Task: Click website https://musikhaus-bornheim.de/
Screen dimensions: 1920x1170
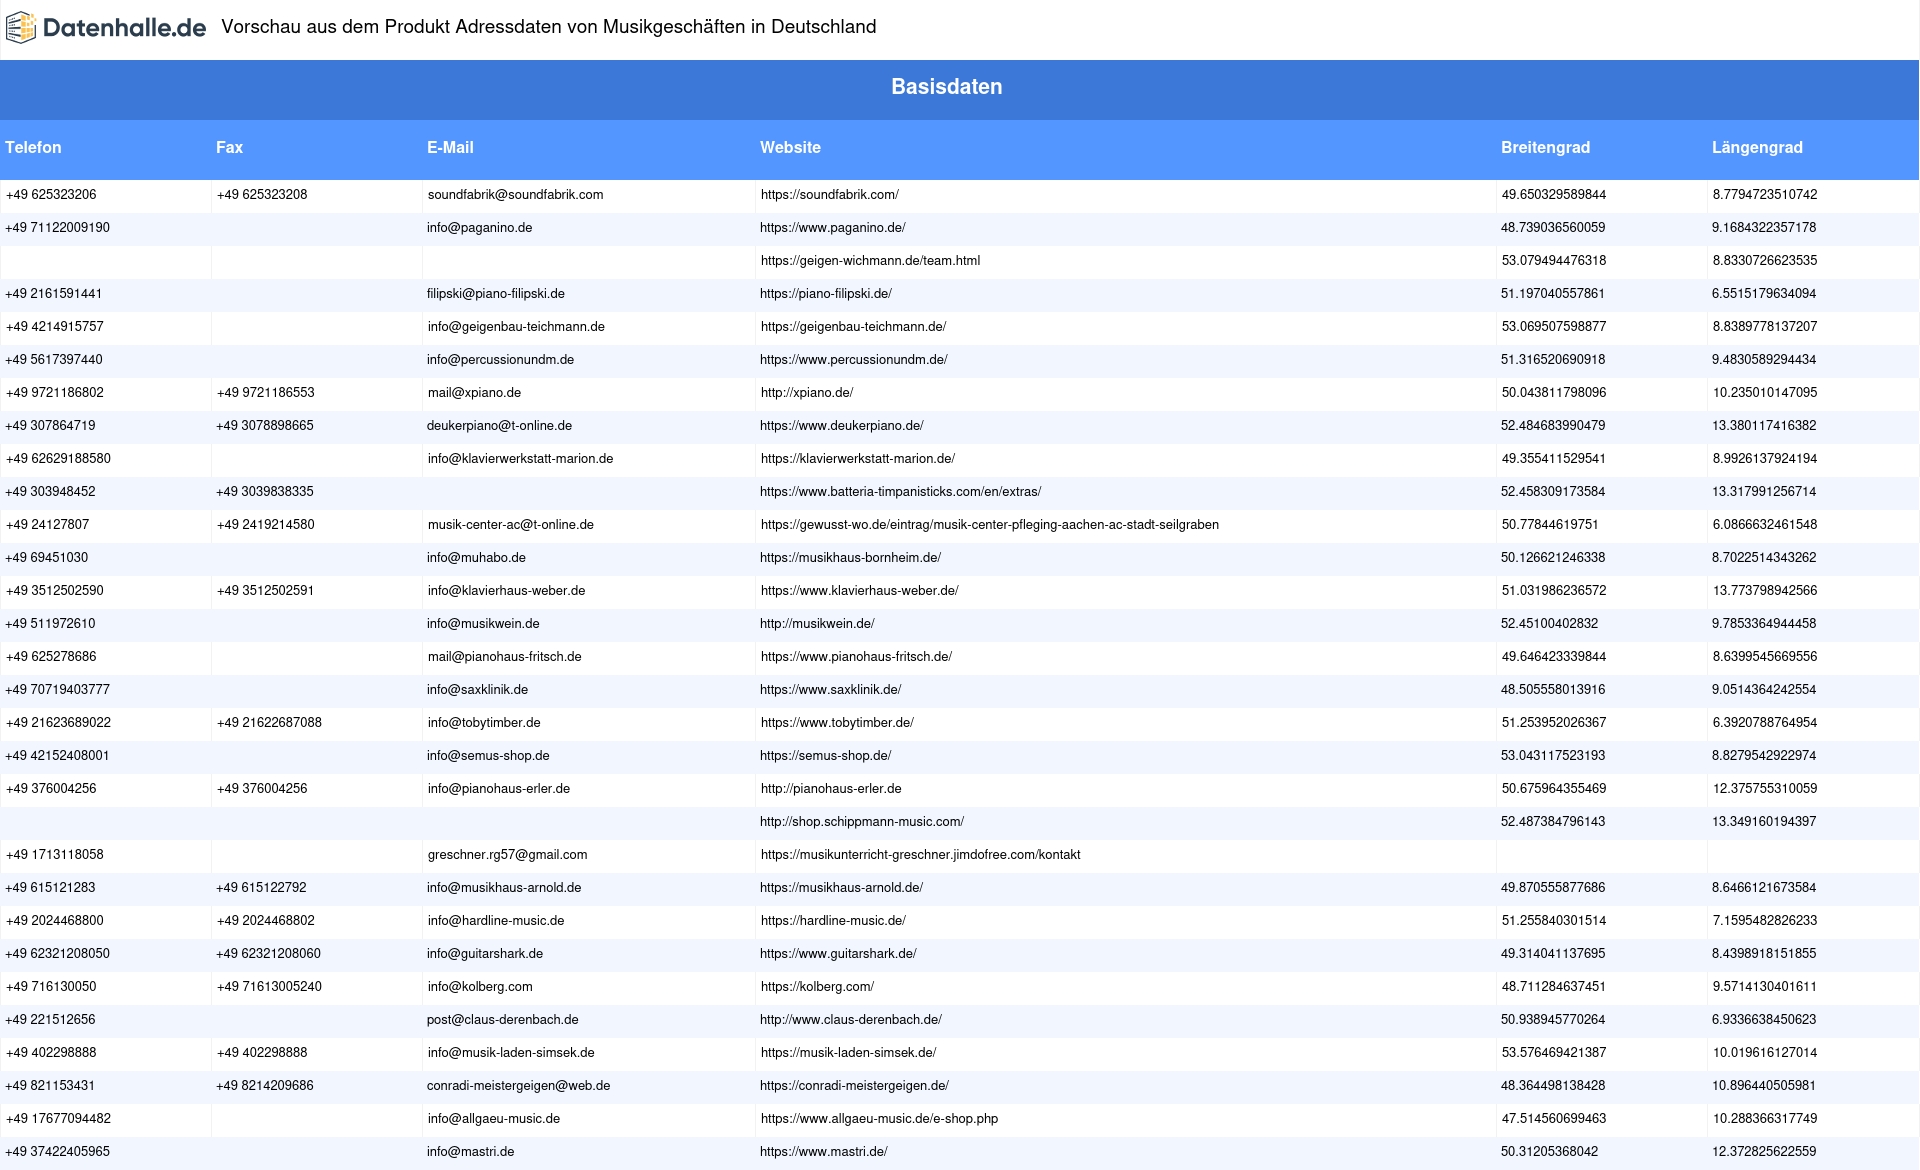Action: [850, 558]
